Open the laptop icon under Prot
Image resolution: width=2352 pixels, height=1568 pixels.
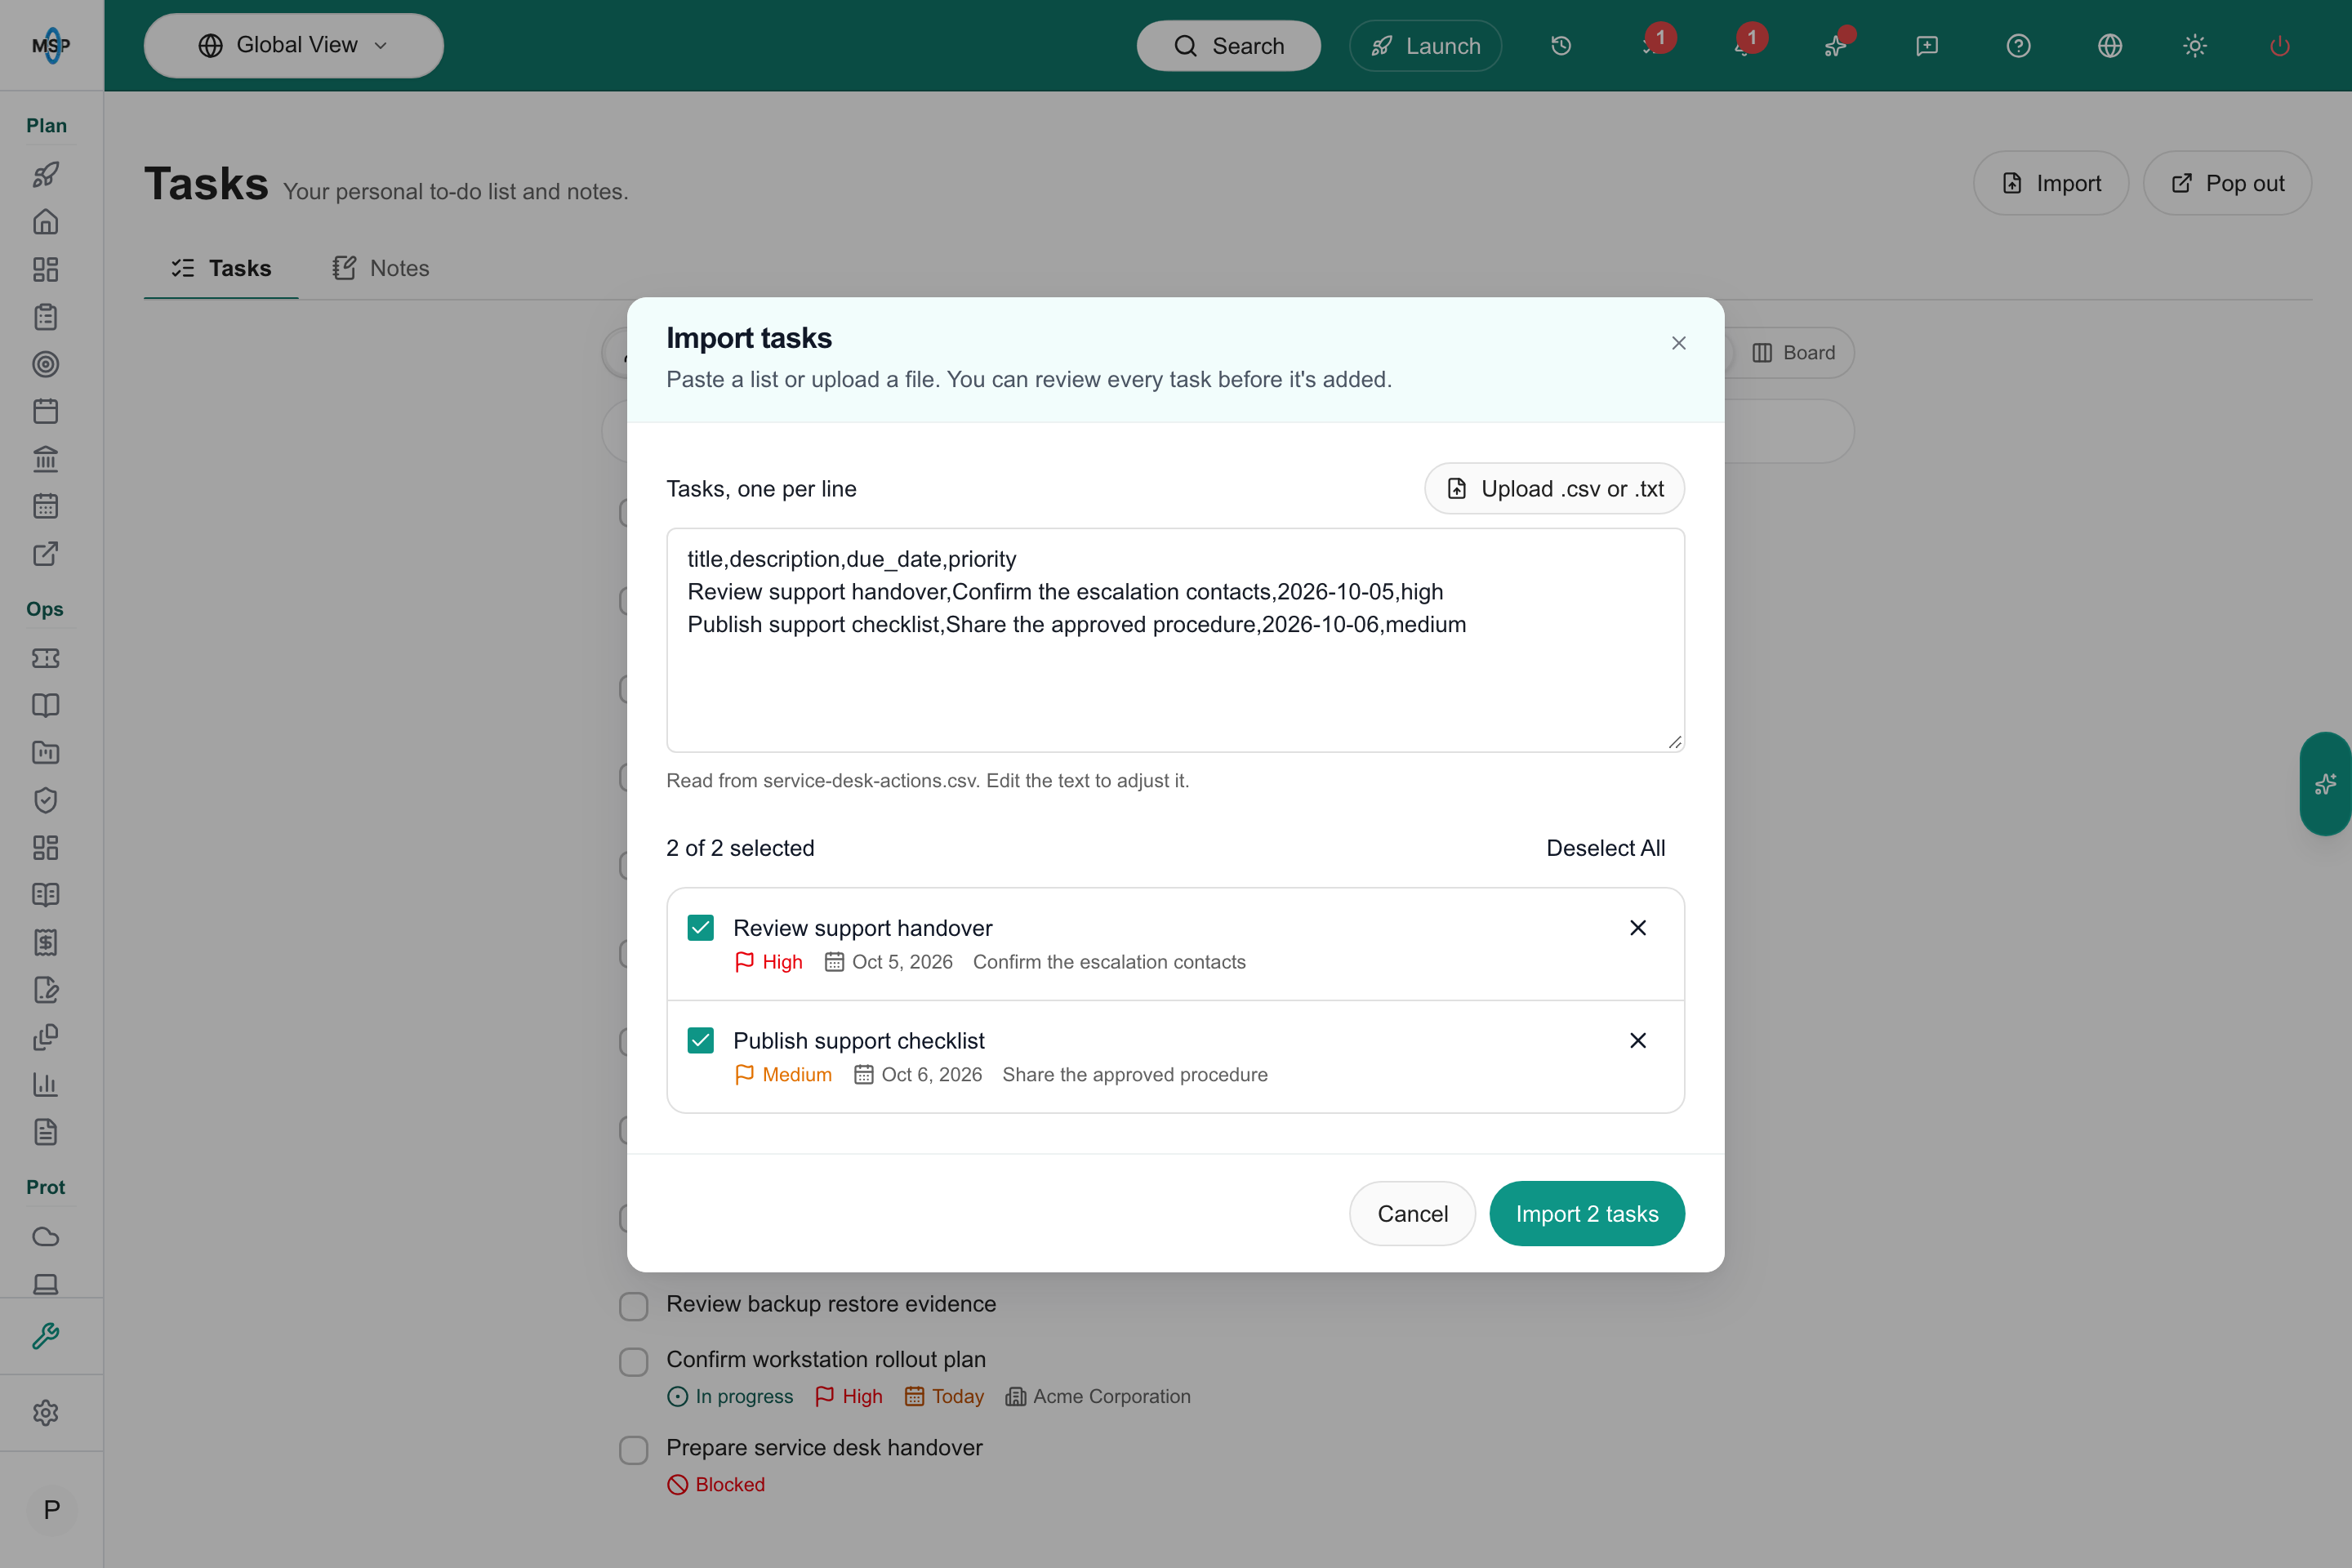(x=46, y=1283)
